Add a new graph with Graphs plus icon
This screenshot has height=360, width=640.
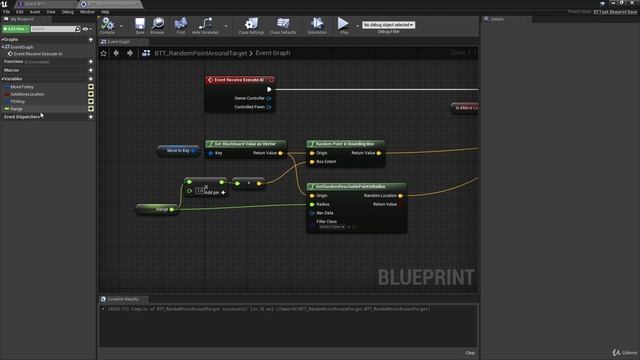[x=91, y=40]
